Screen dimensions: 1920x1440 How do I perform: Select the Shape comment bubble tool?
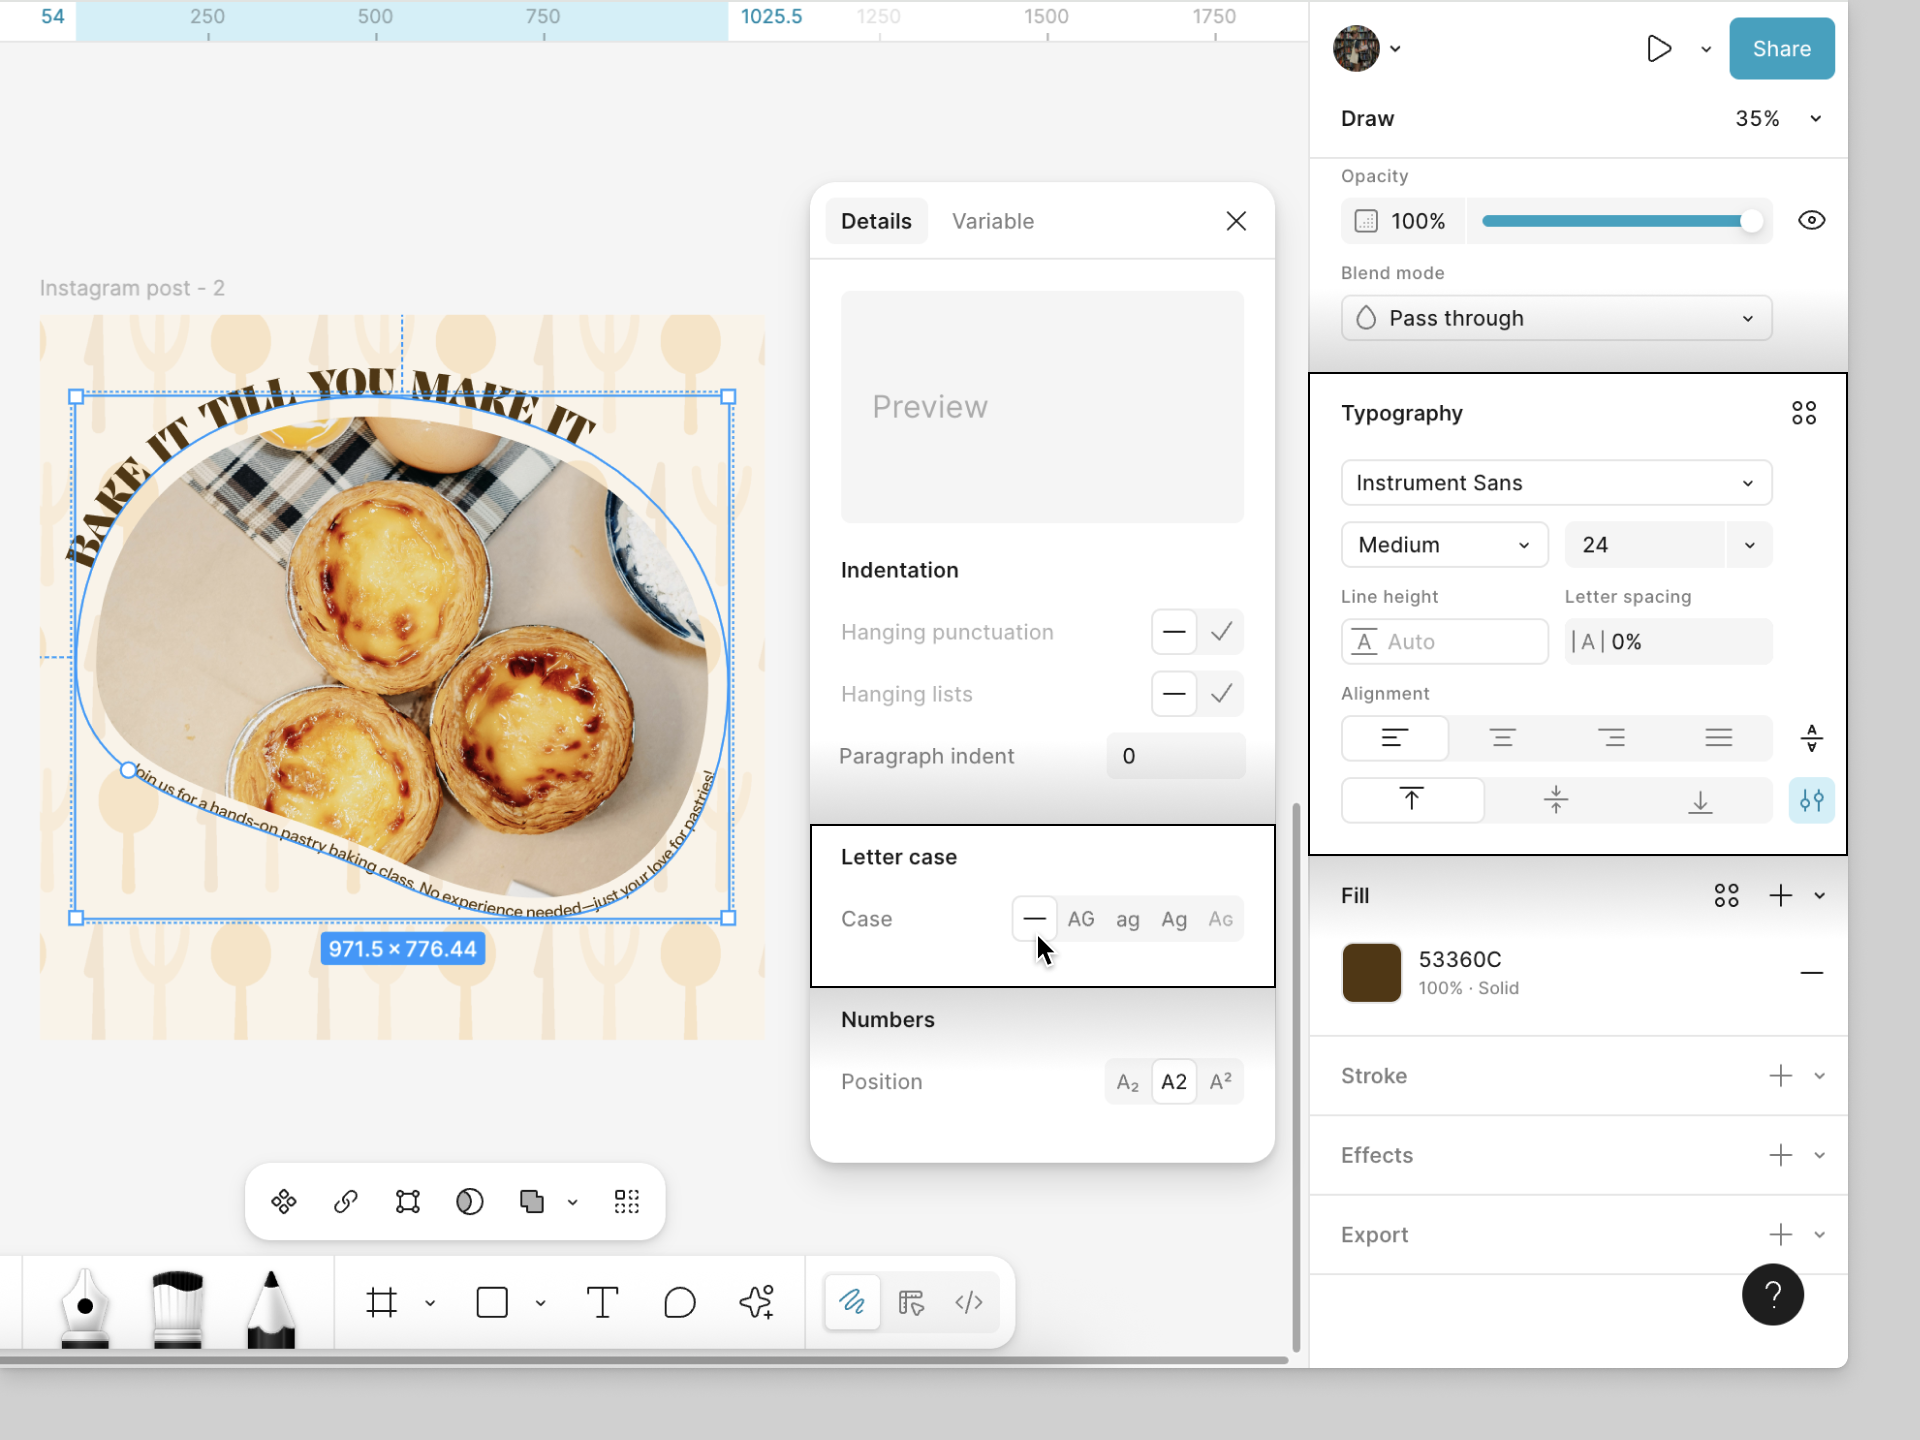point(680,1302)
